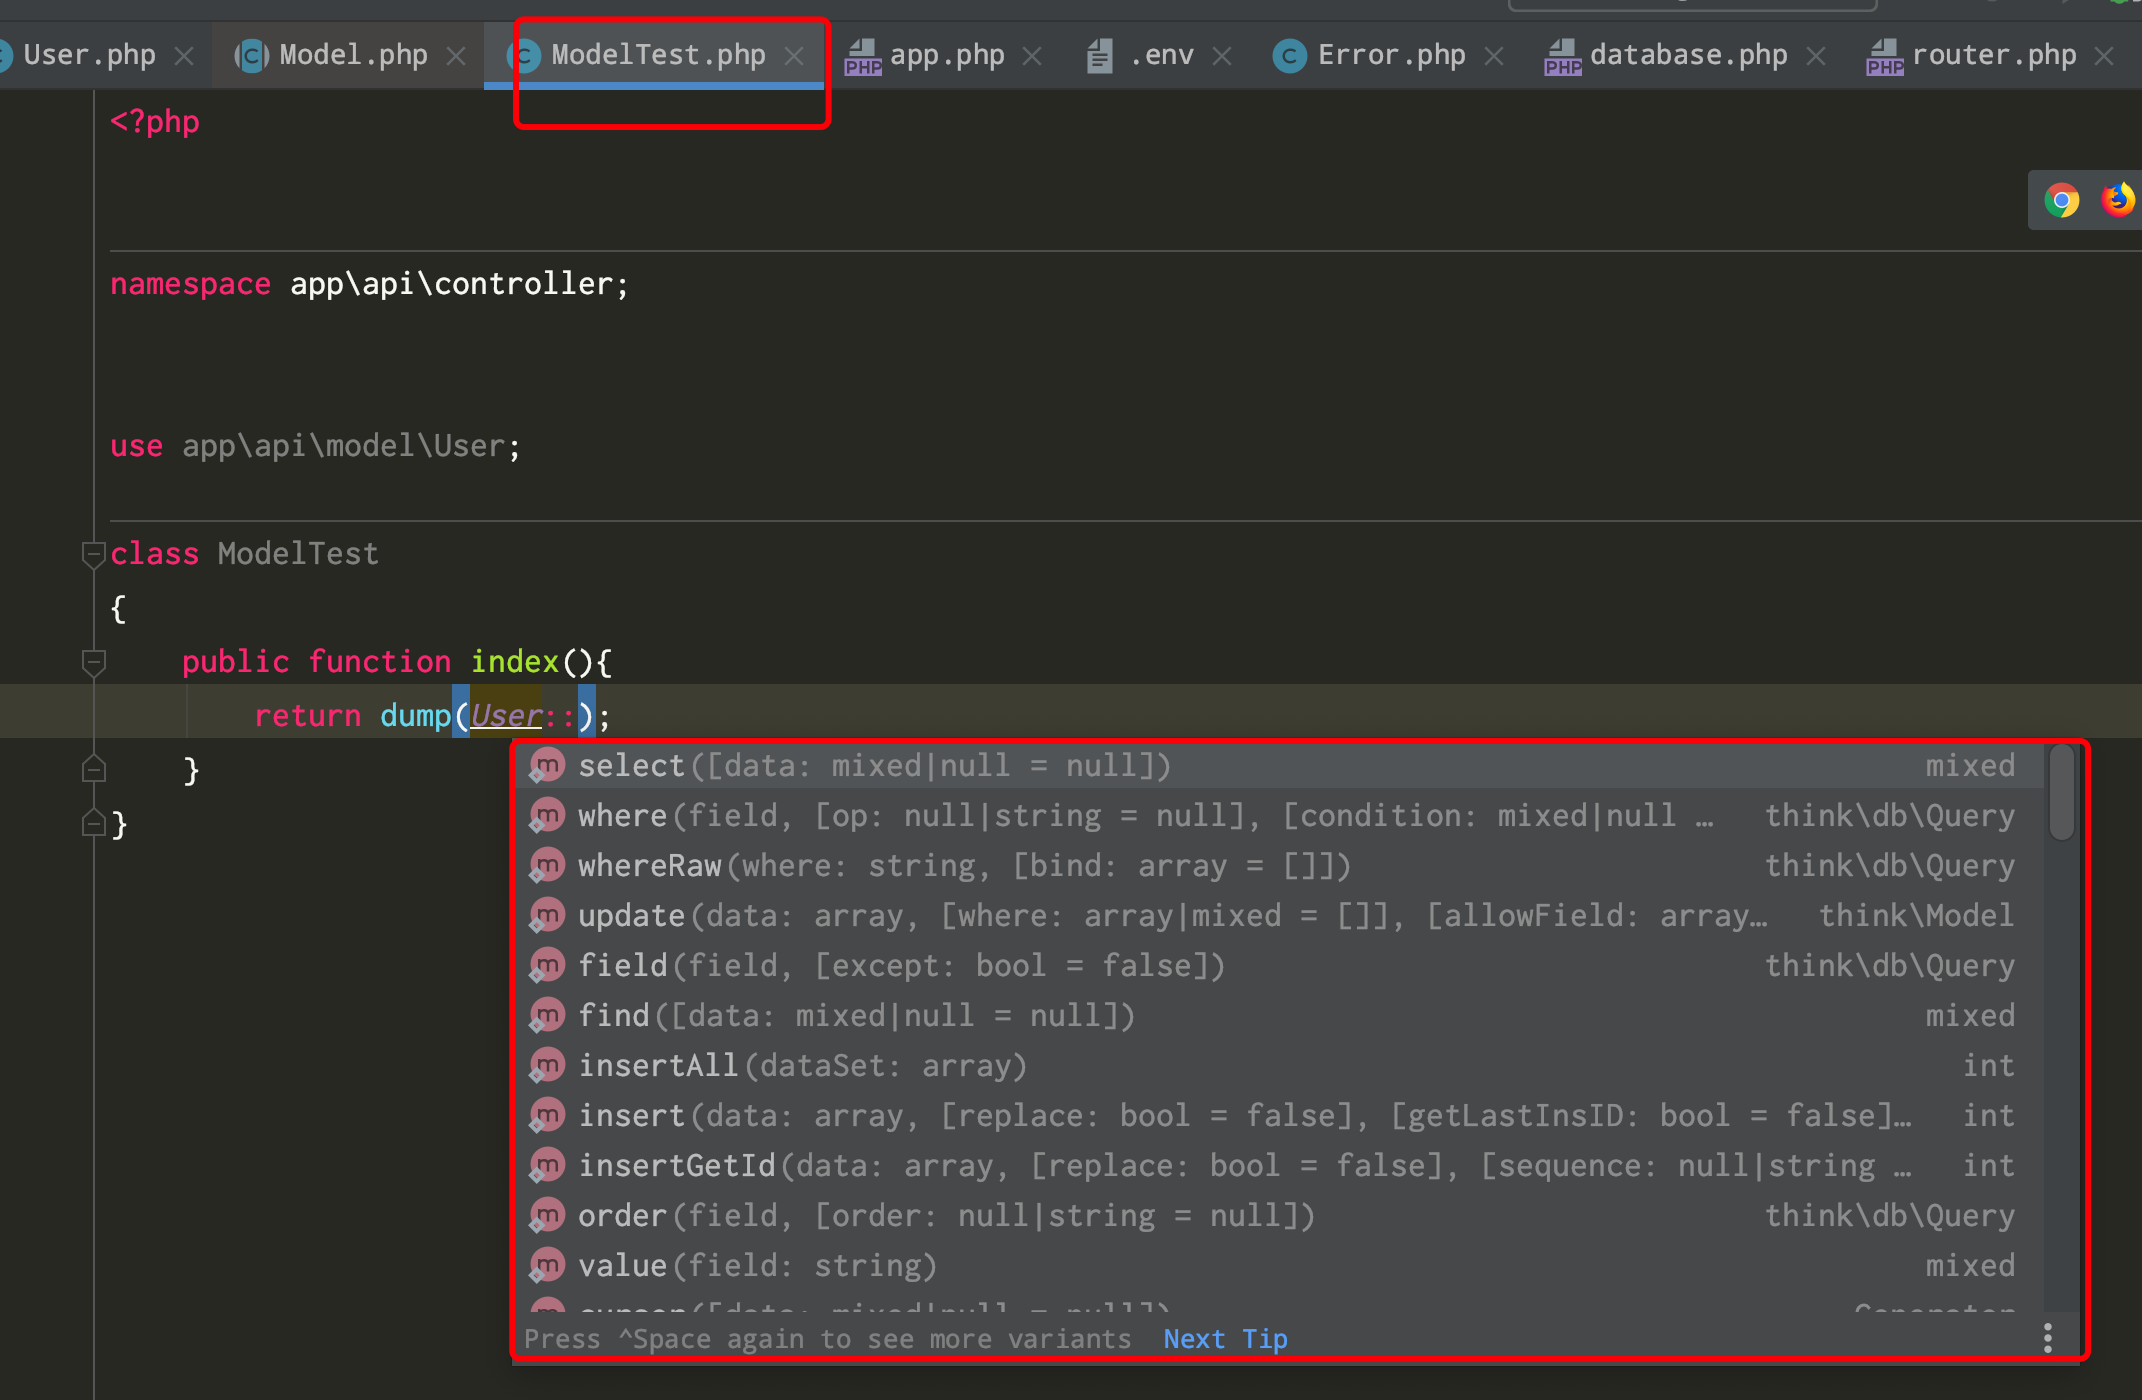
Task: Click the three-dot options icon in completion popup
Action: (2047, 1338)
